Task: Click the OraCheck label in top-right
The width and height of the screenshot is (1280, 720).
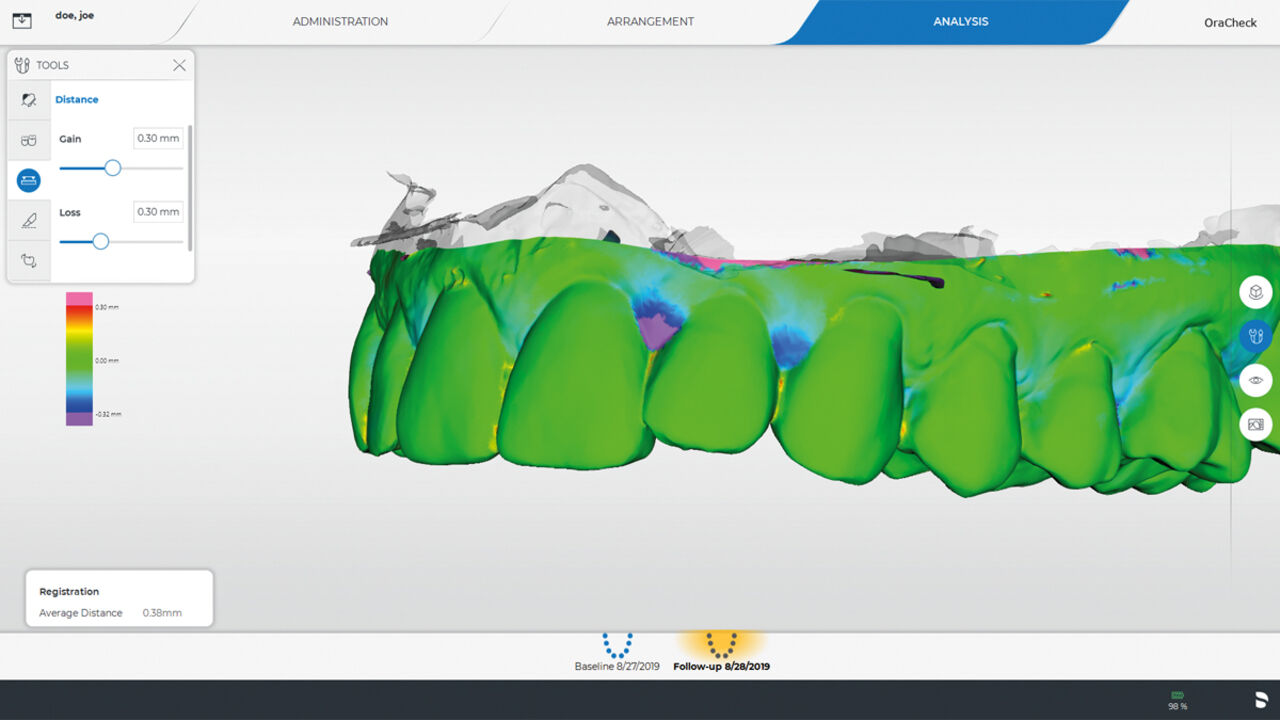Action: 1230,22
